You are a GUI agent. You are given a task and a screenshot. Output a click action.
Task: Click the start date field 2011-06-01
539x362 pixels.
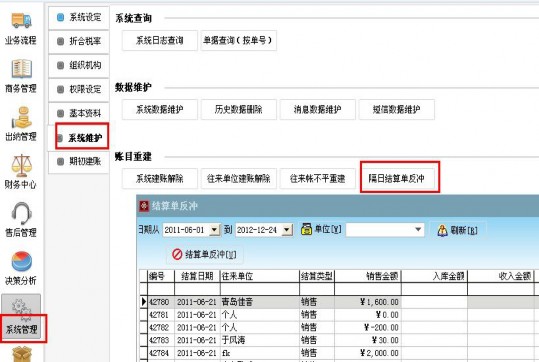pyautogui.click(x=186, y=230)
